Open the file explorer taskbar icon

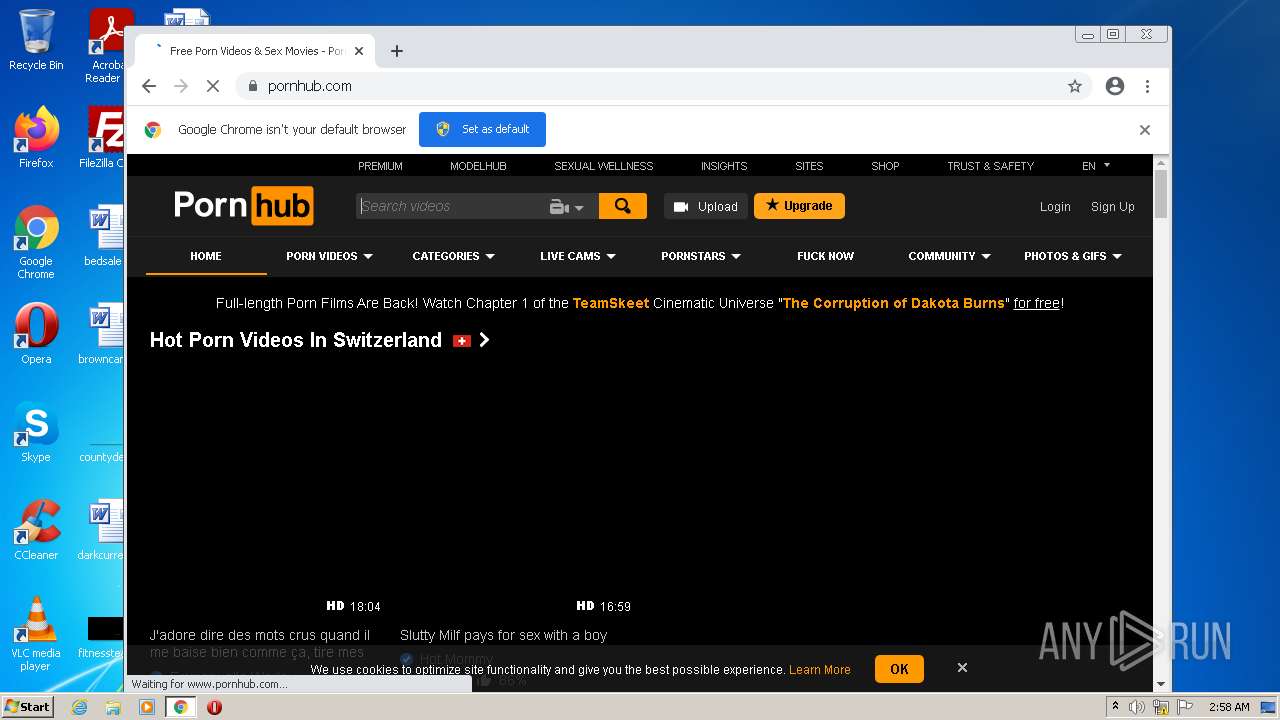(113, 707)
